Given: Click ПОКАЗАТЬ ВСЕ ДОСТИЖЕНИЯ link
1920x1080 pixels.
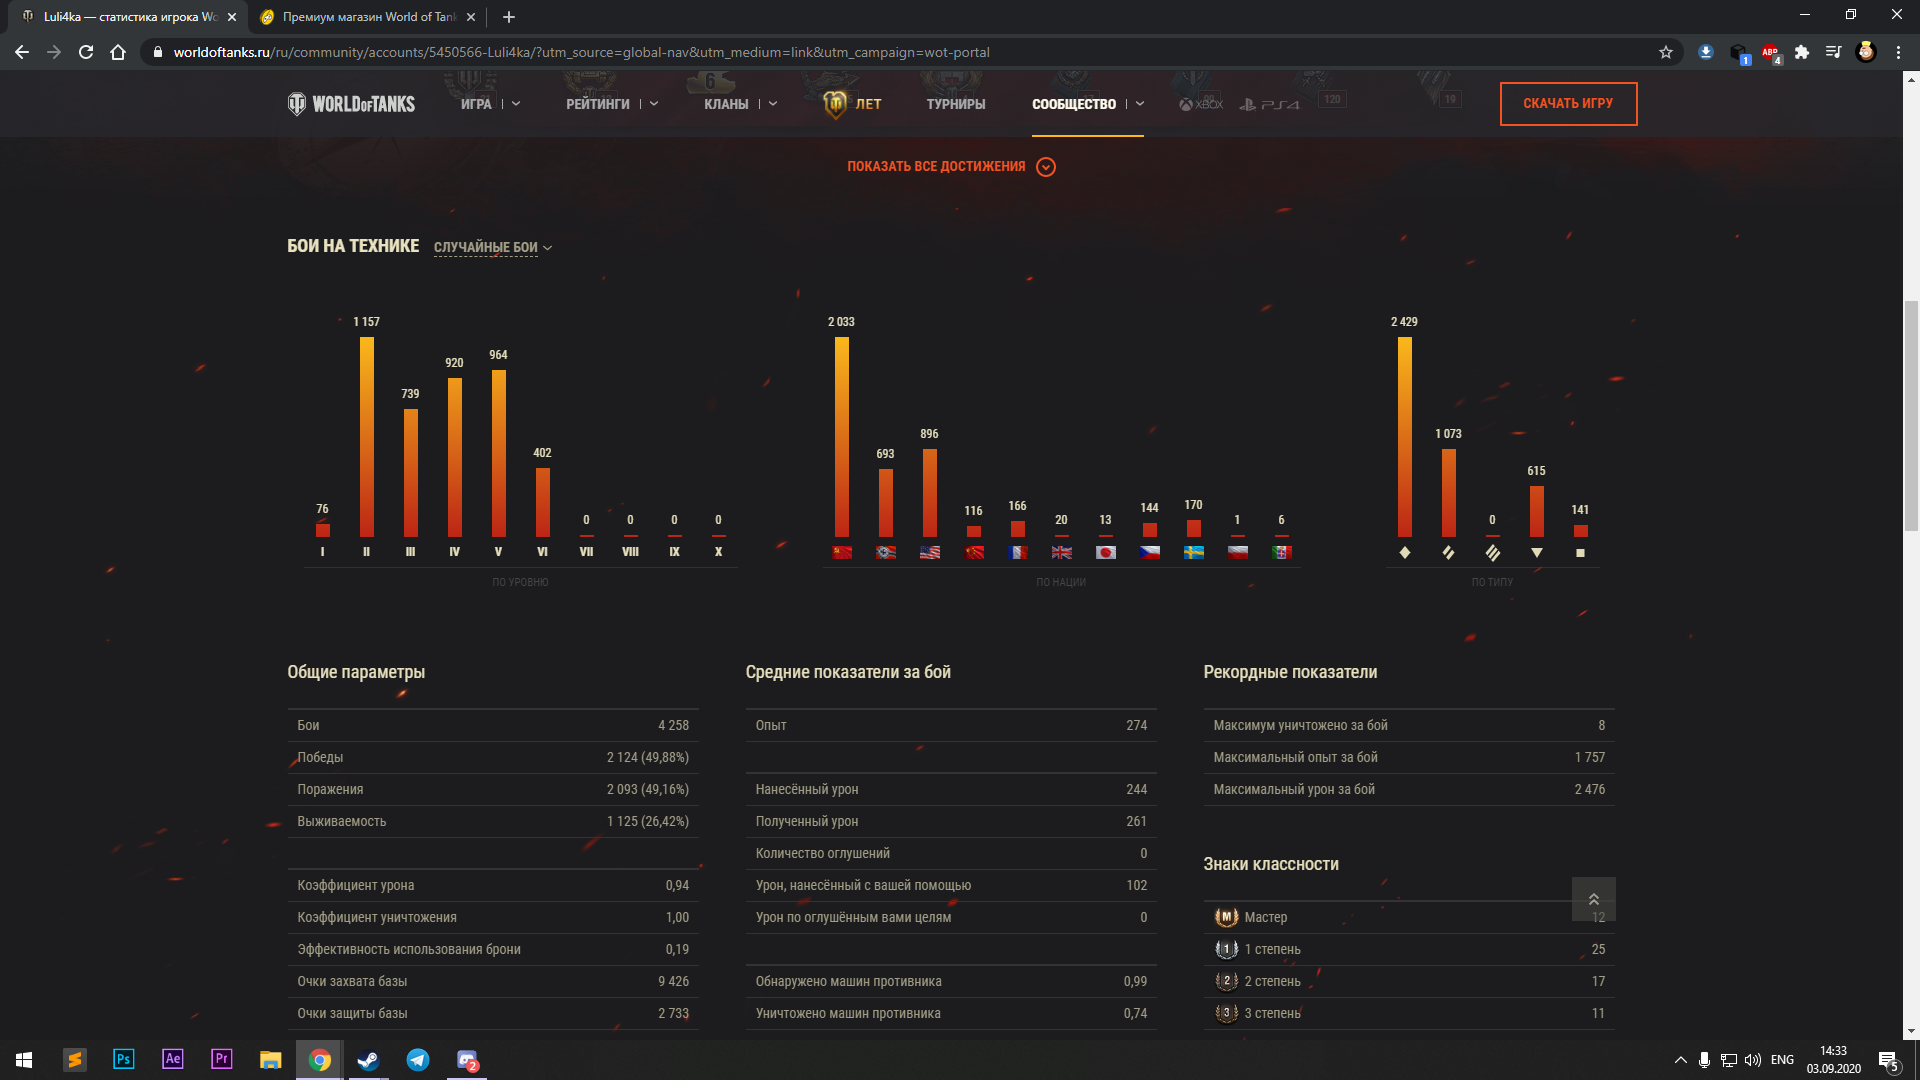Looking at the screenshot, I should click(x=936, y=167).
